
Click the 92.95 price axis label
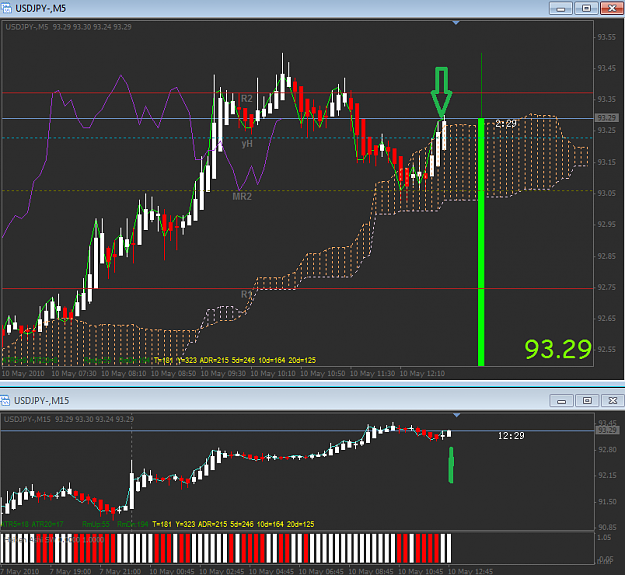pyautogui.click(x=606, y=224)
